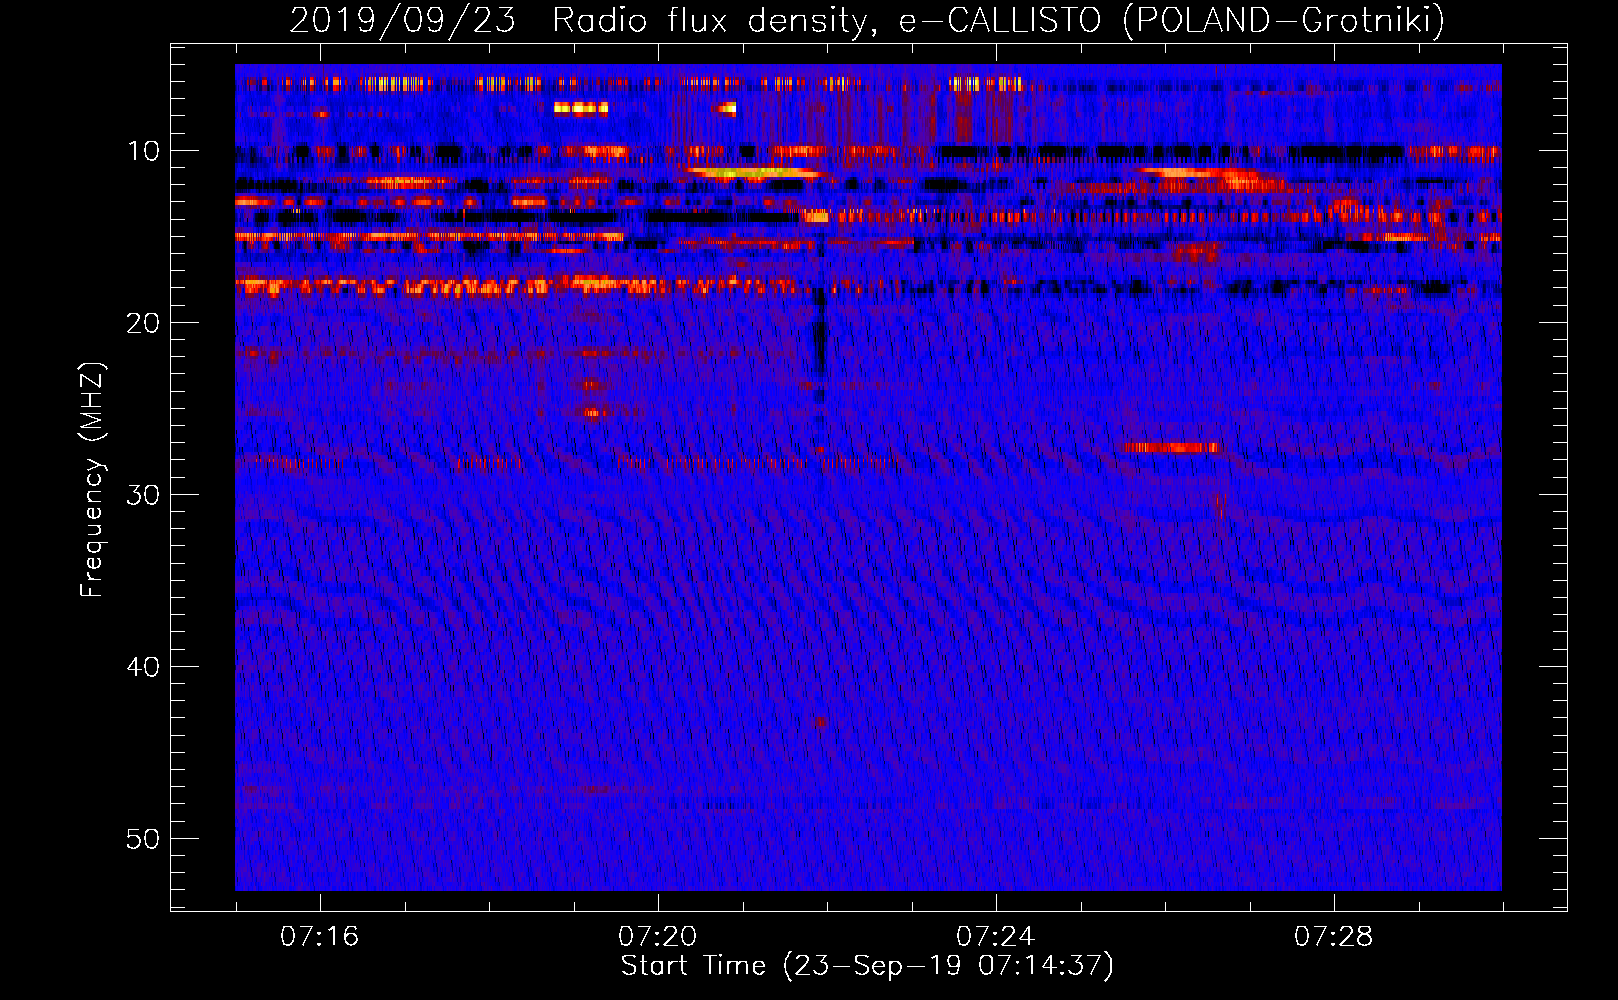Click the 07:16 time tick label
This screenshot has width=1618, height=1000.
[x=320, y=937]
